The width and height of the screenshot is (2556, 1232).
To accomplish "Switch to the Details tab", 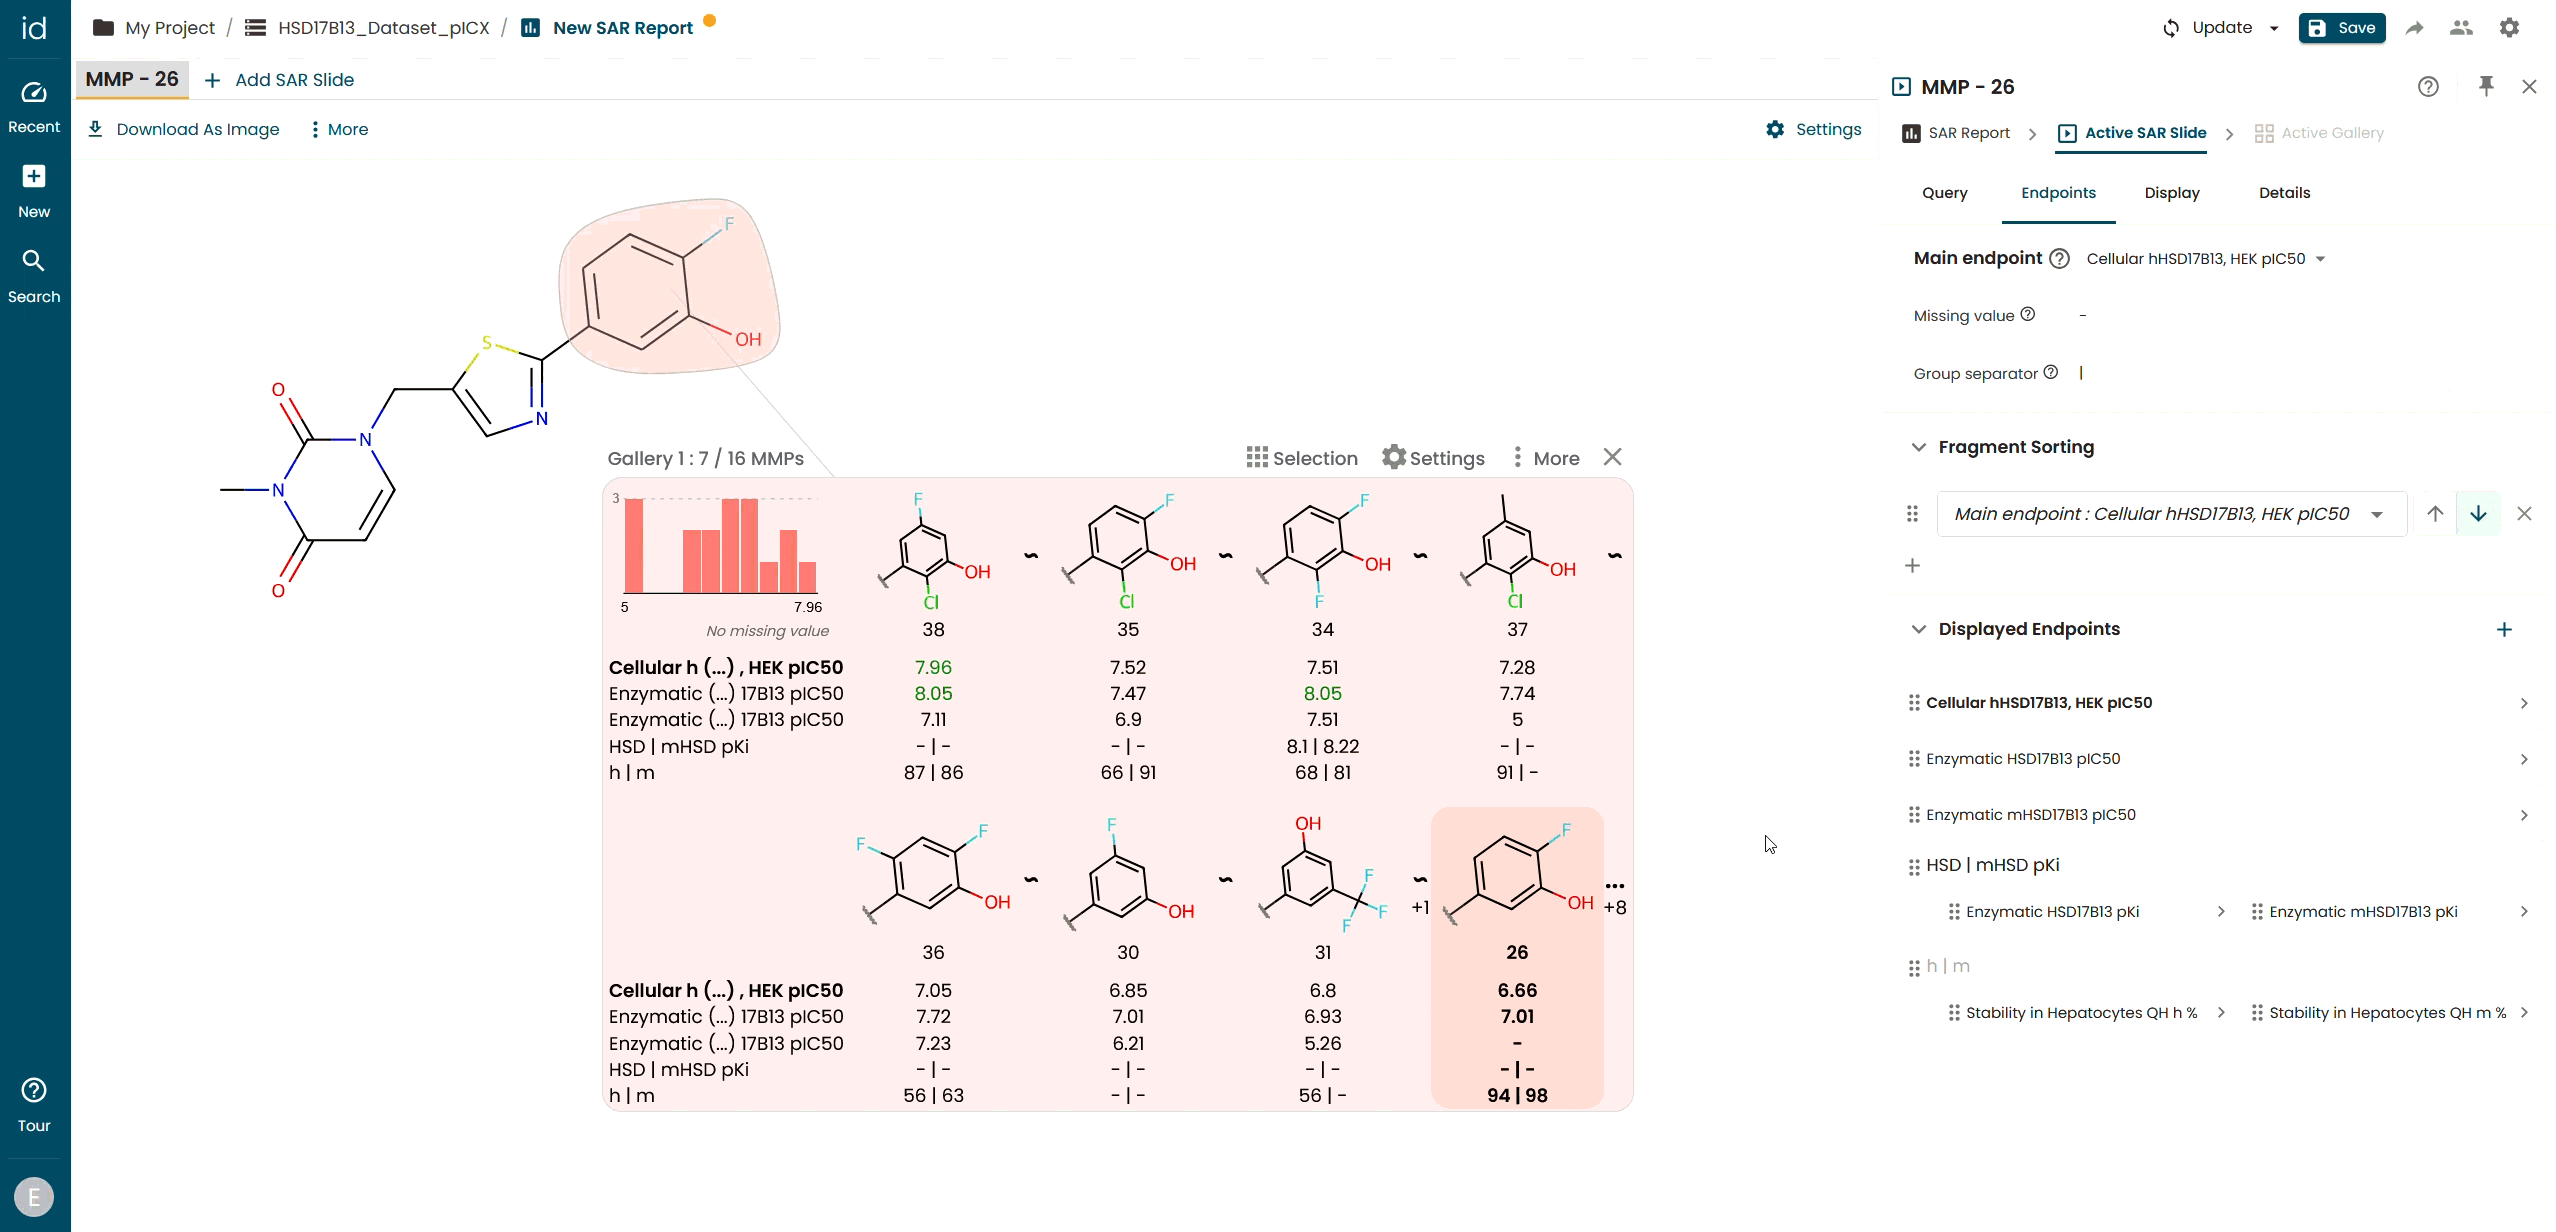I will pos(2284,193).
